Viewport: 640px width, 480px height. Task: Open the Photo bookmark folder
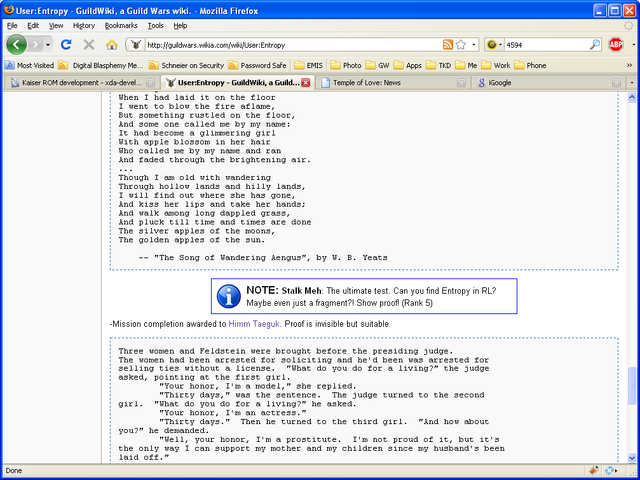tap(346, 65)
